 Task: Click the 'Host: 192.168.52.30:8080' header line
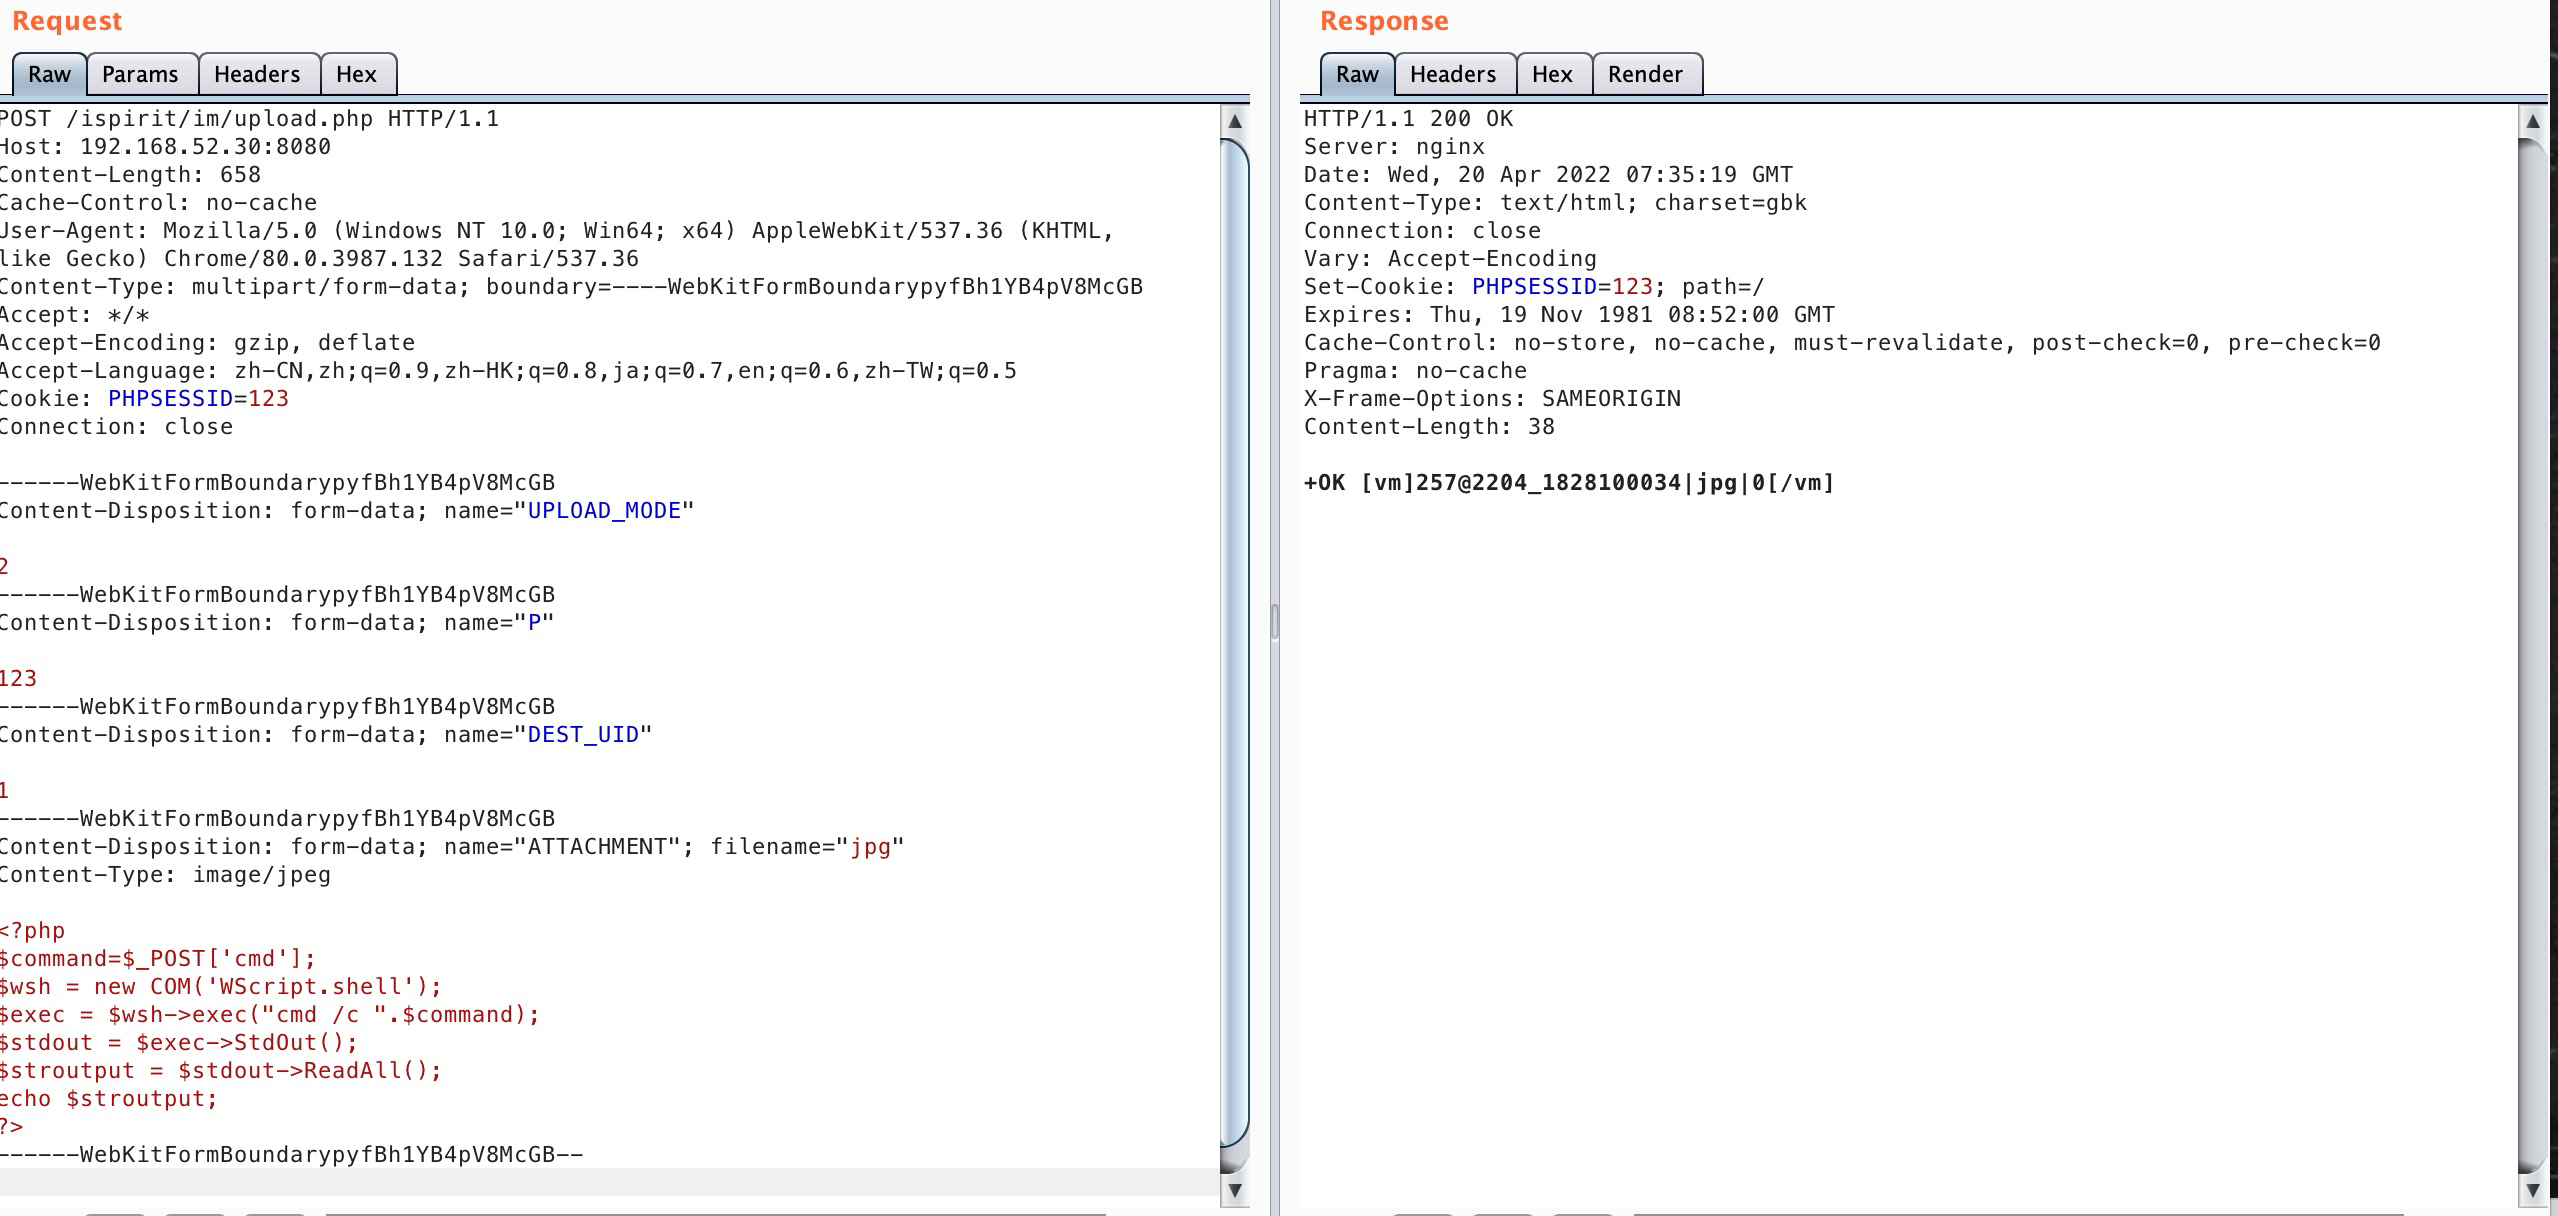click(x=165, y=147)
